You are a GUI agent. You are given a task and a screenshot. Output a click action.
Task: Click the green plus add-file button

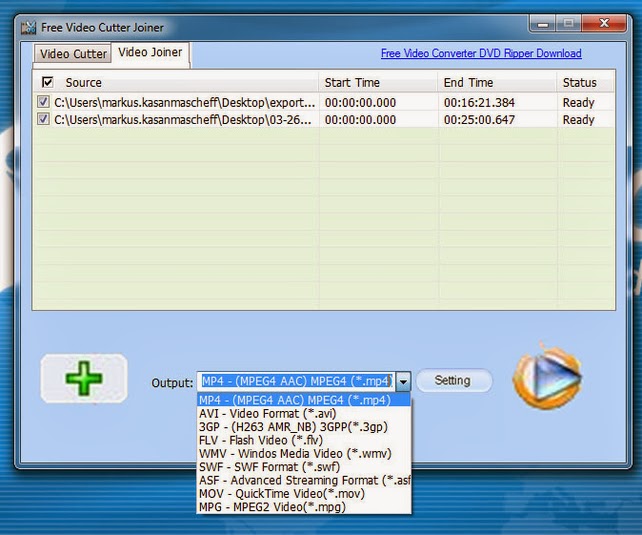coord(84,378)
